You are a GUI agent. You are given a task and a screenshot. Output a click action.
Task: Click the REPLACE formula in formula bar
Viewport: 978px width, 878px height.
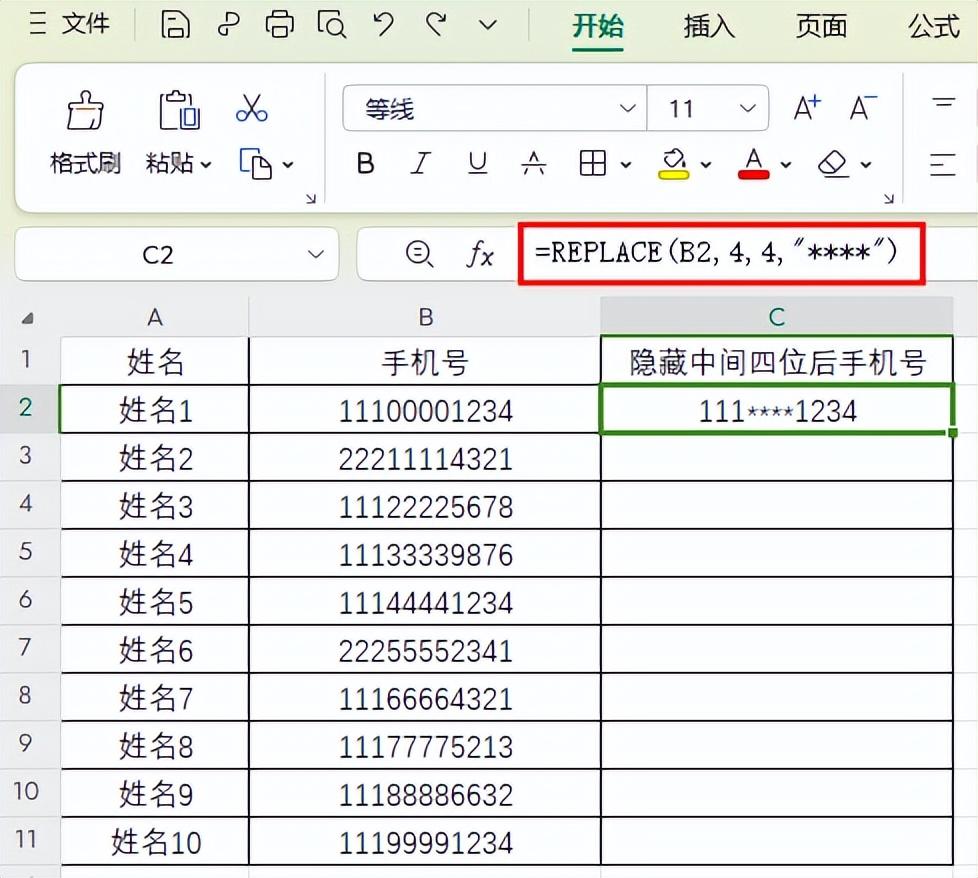(715, 253)
